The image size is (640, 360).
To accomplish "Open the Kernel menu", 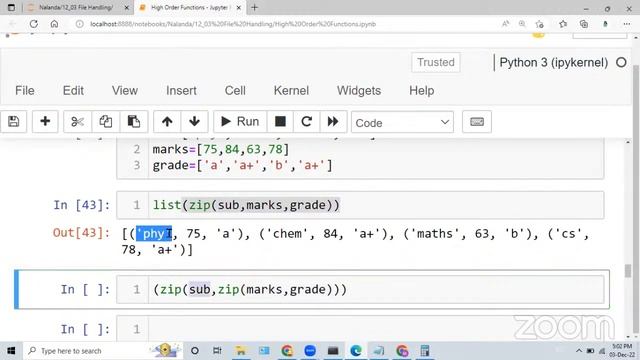I will point(291,91).
